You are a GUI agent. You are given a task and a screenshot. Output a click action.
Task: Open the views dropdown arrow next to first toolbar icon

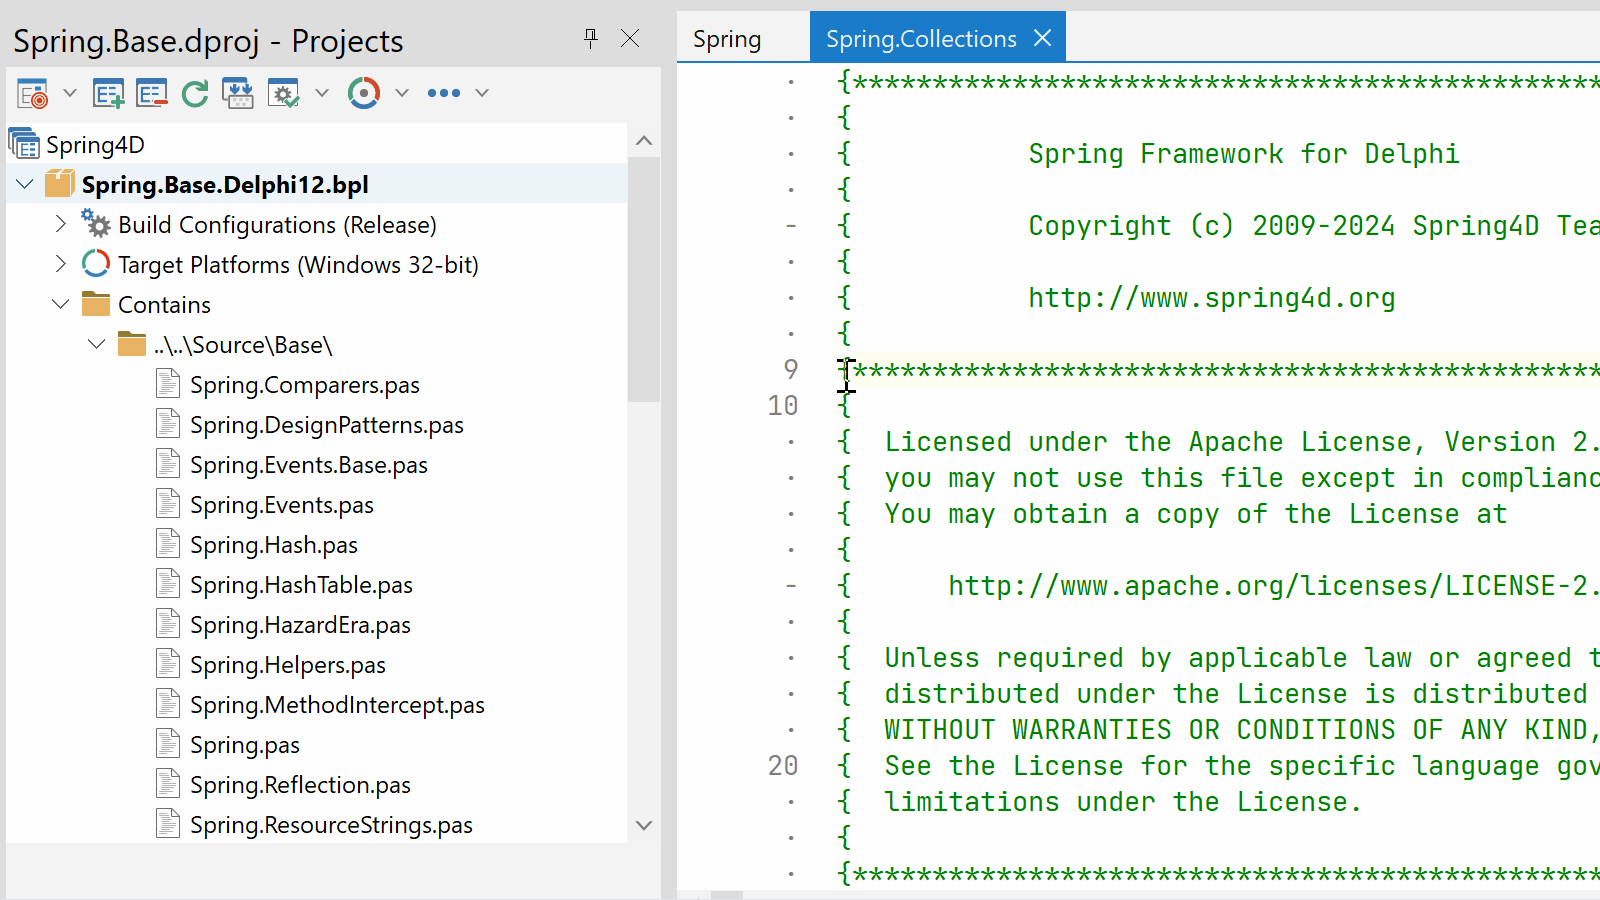pos(70,93)
